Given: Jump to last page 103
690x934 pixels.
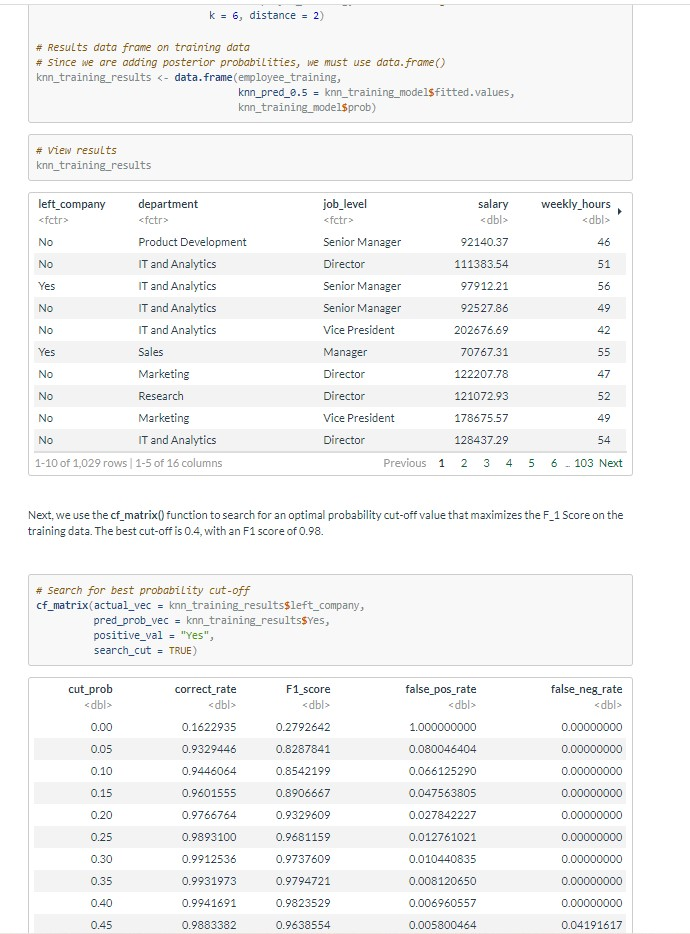Looking at the screenshot, I should coord(583,463).
